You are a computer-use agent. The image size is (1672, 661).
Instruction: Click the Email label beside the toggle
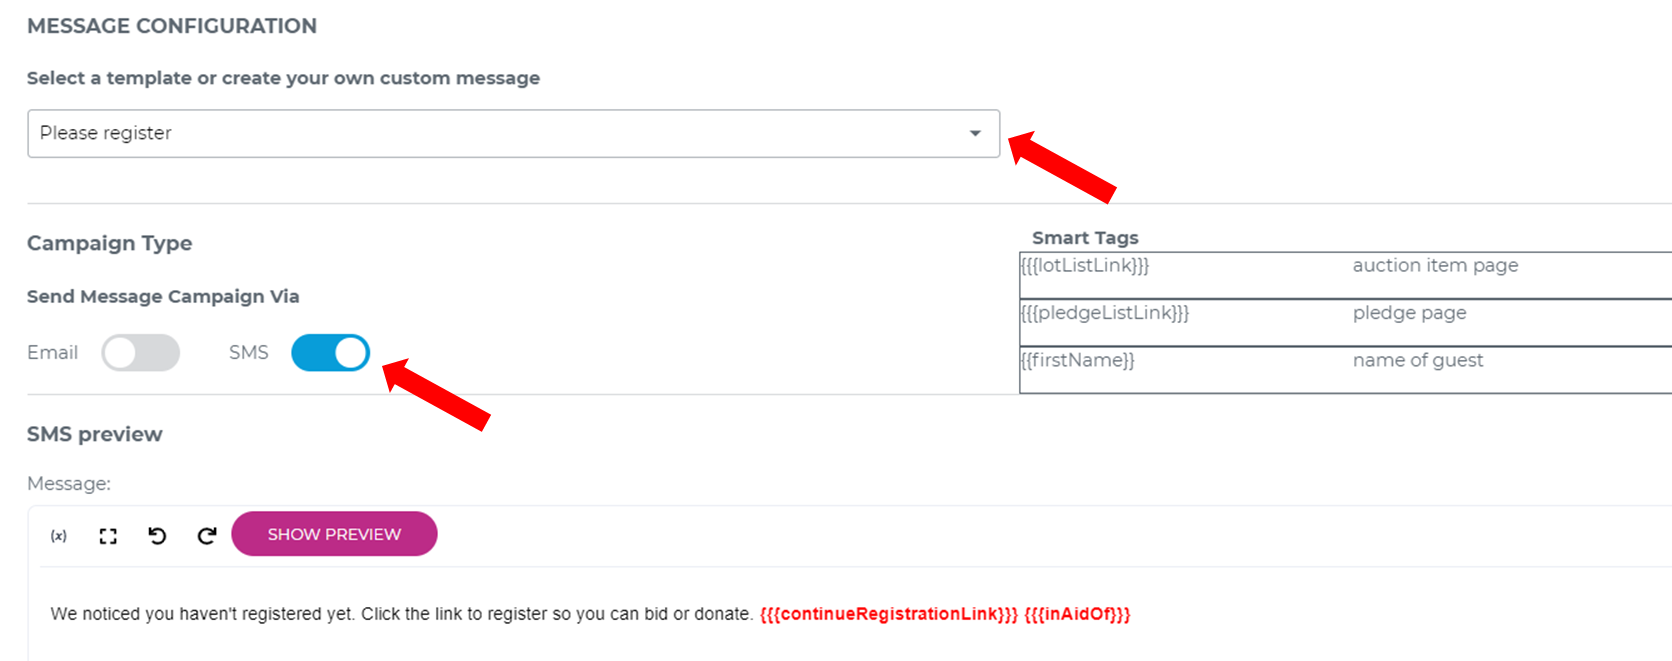(52, 353)
